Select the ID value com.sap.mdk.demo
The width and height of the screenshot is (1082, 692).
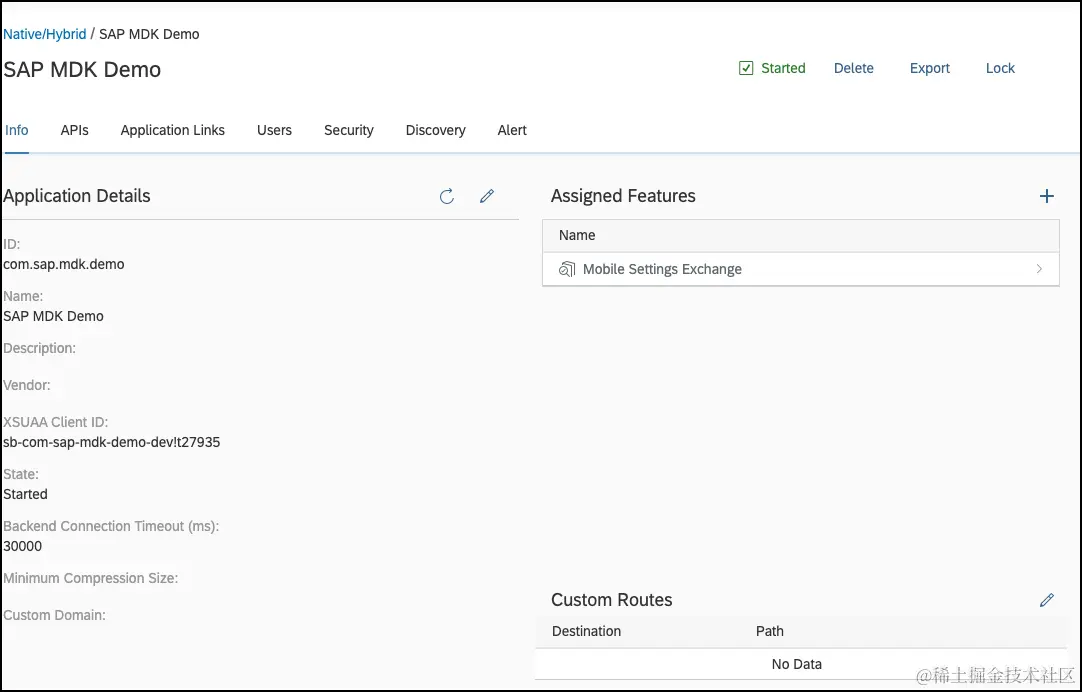(63, 264)
